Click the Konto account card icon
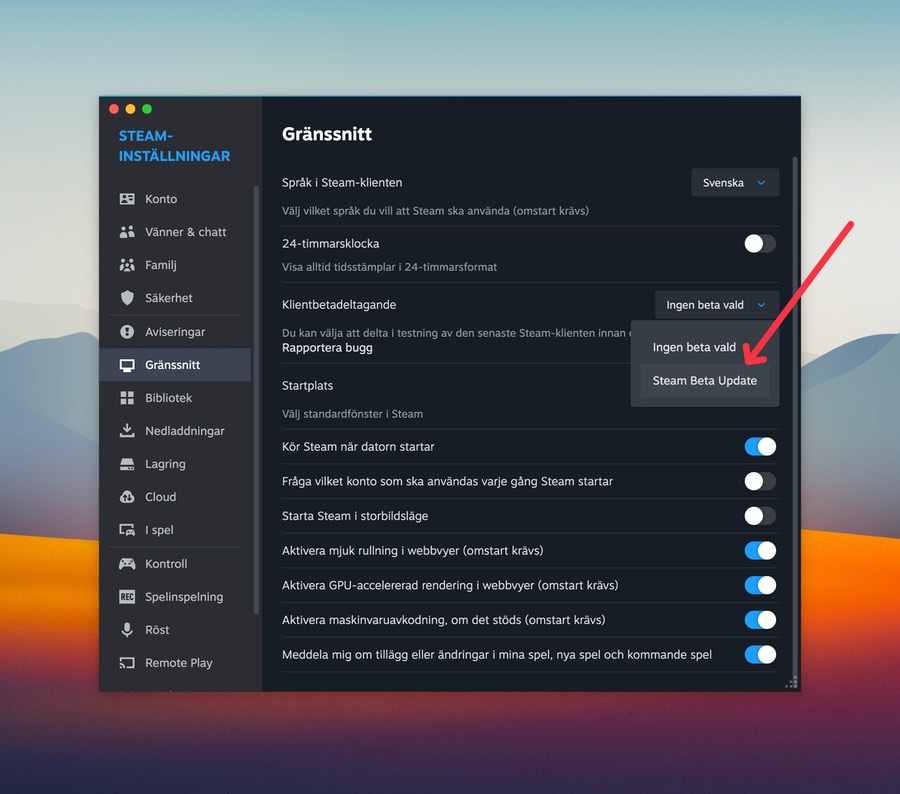This screenshot has width=900, height=794. click(127, 199)
